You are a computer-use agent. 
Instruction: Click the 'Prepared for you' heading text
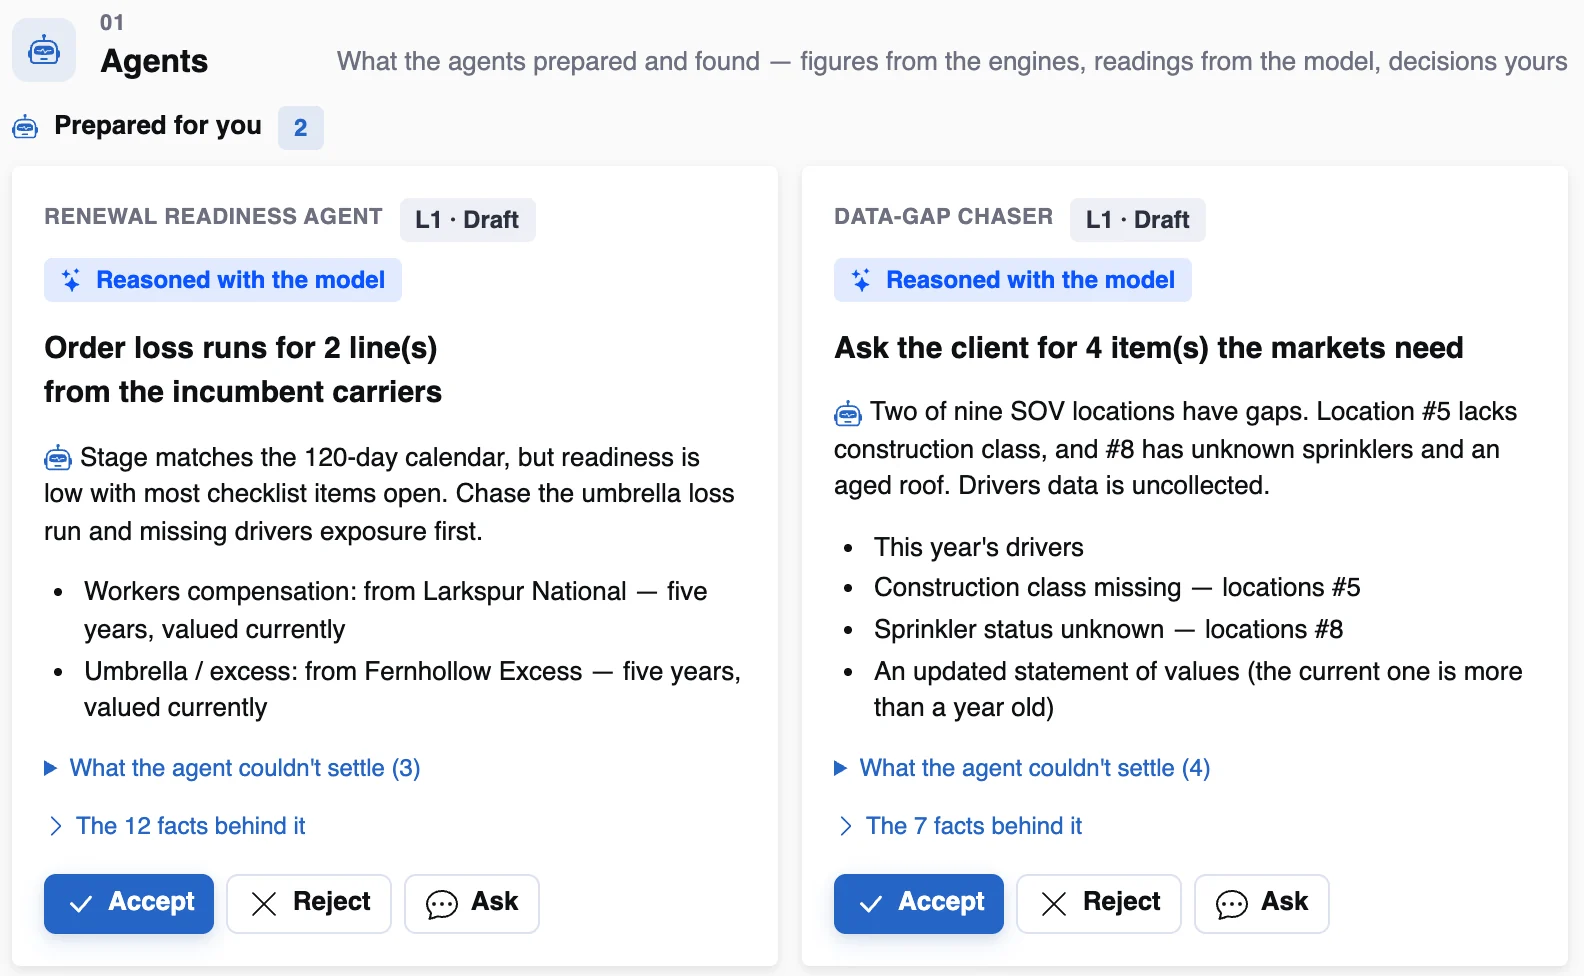158,126
